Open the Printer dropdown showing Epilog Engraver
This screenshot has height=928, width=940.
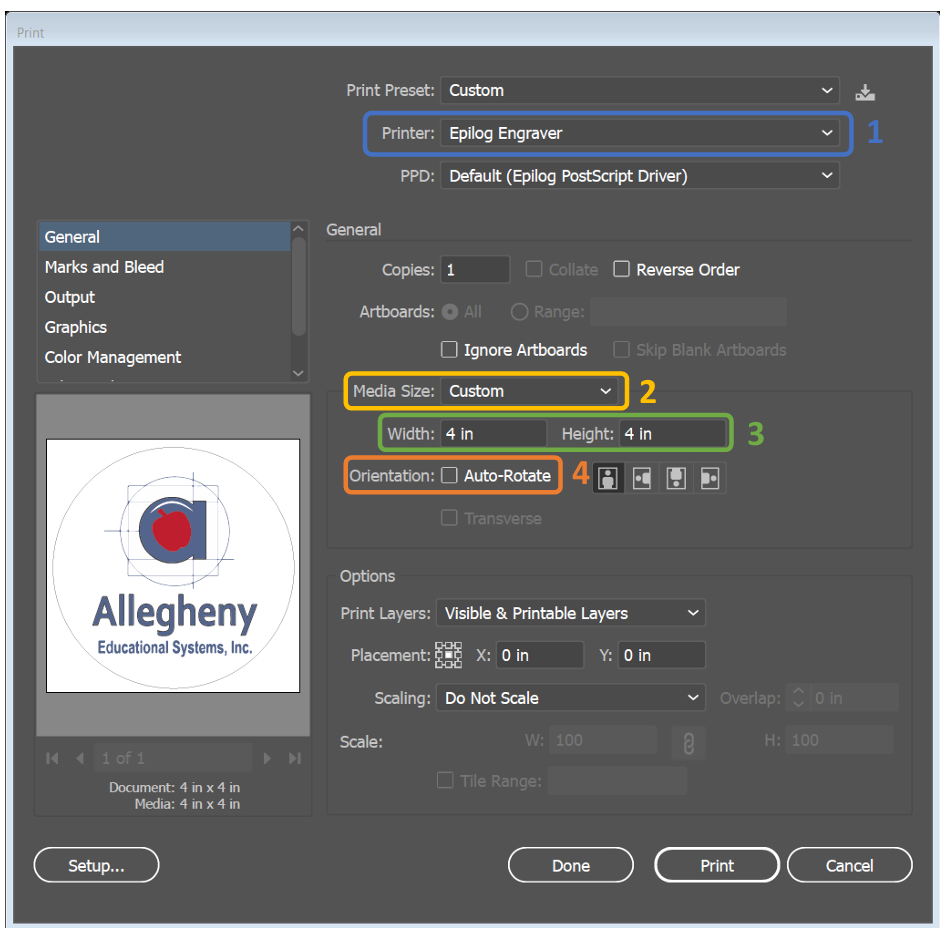pos(640,133)
